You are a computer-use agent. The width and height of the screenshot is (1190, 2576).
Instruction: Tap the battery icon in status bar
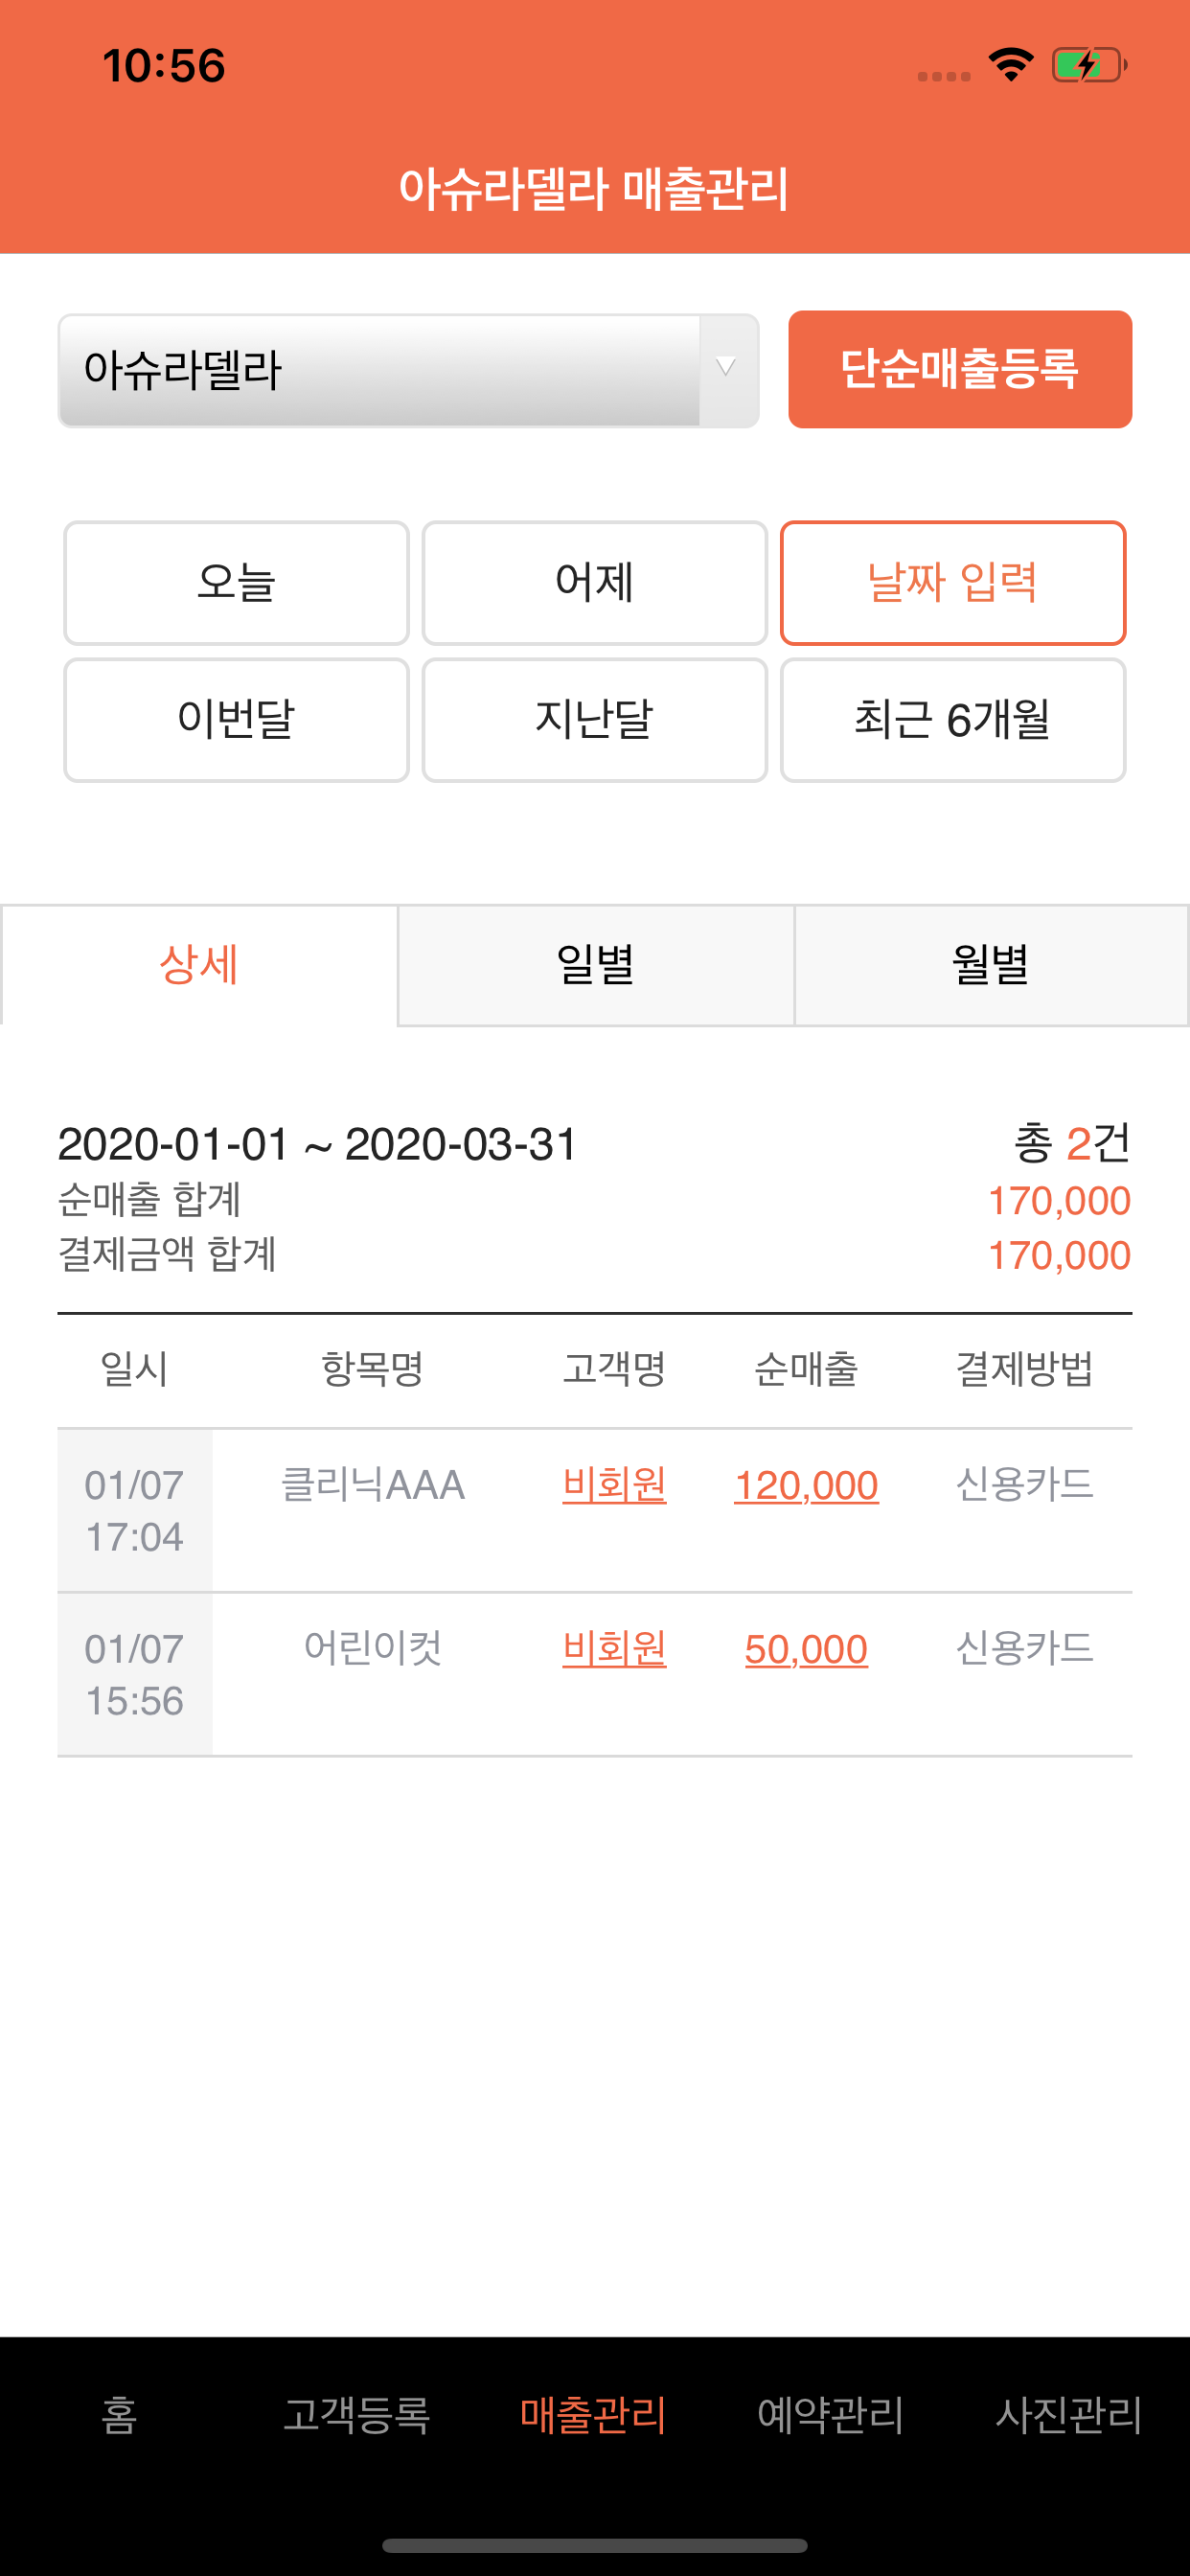point(1089,66)
